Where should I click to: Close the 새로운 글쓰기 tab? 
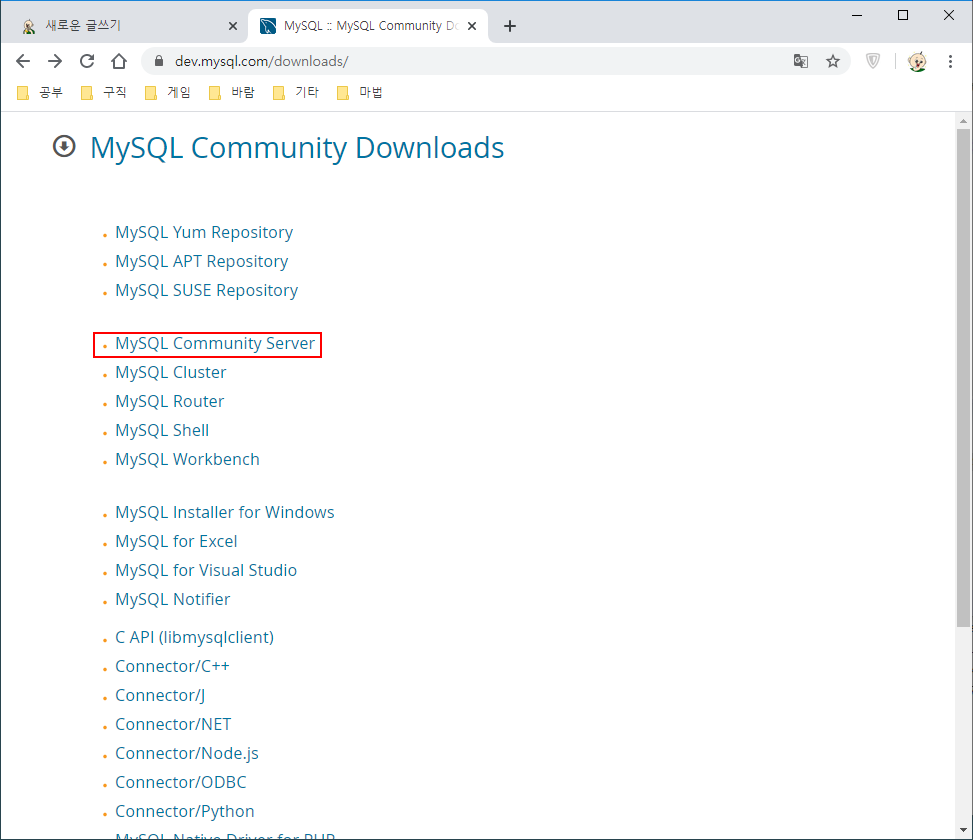coord(233,26)
